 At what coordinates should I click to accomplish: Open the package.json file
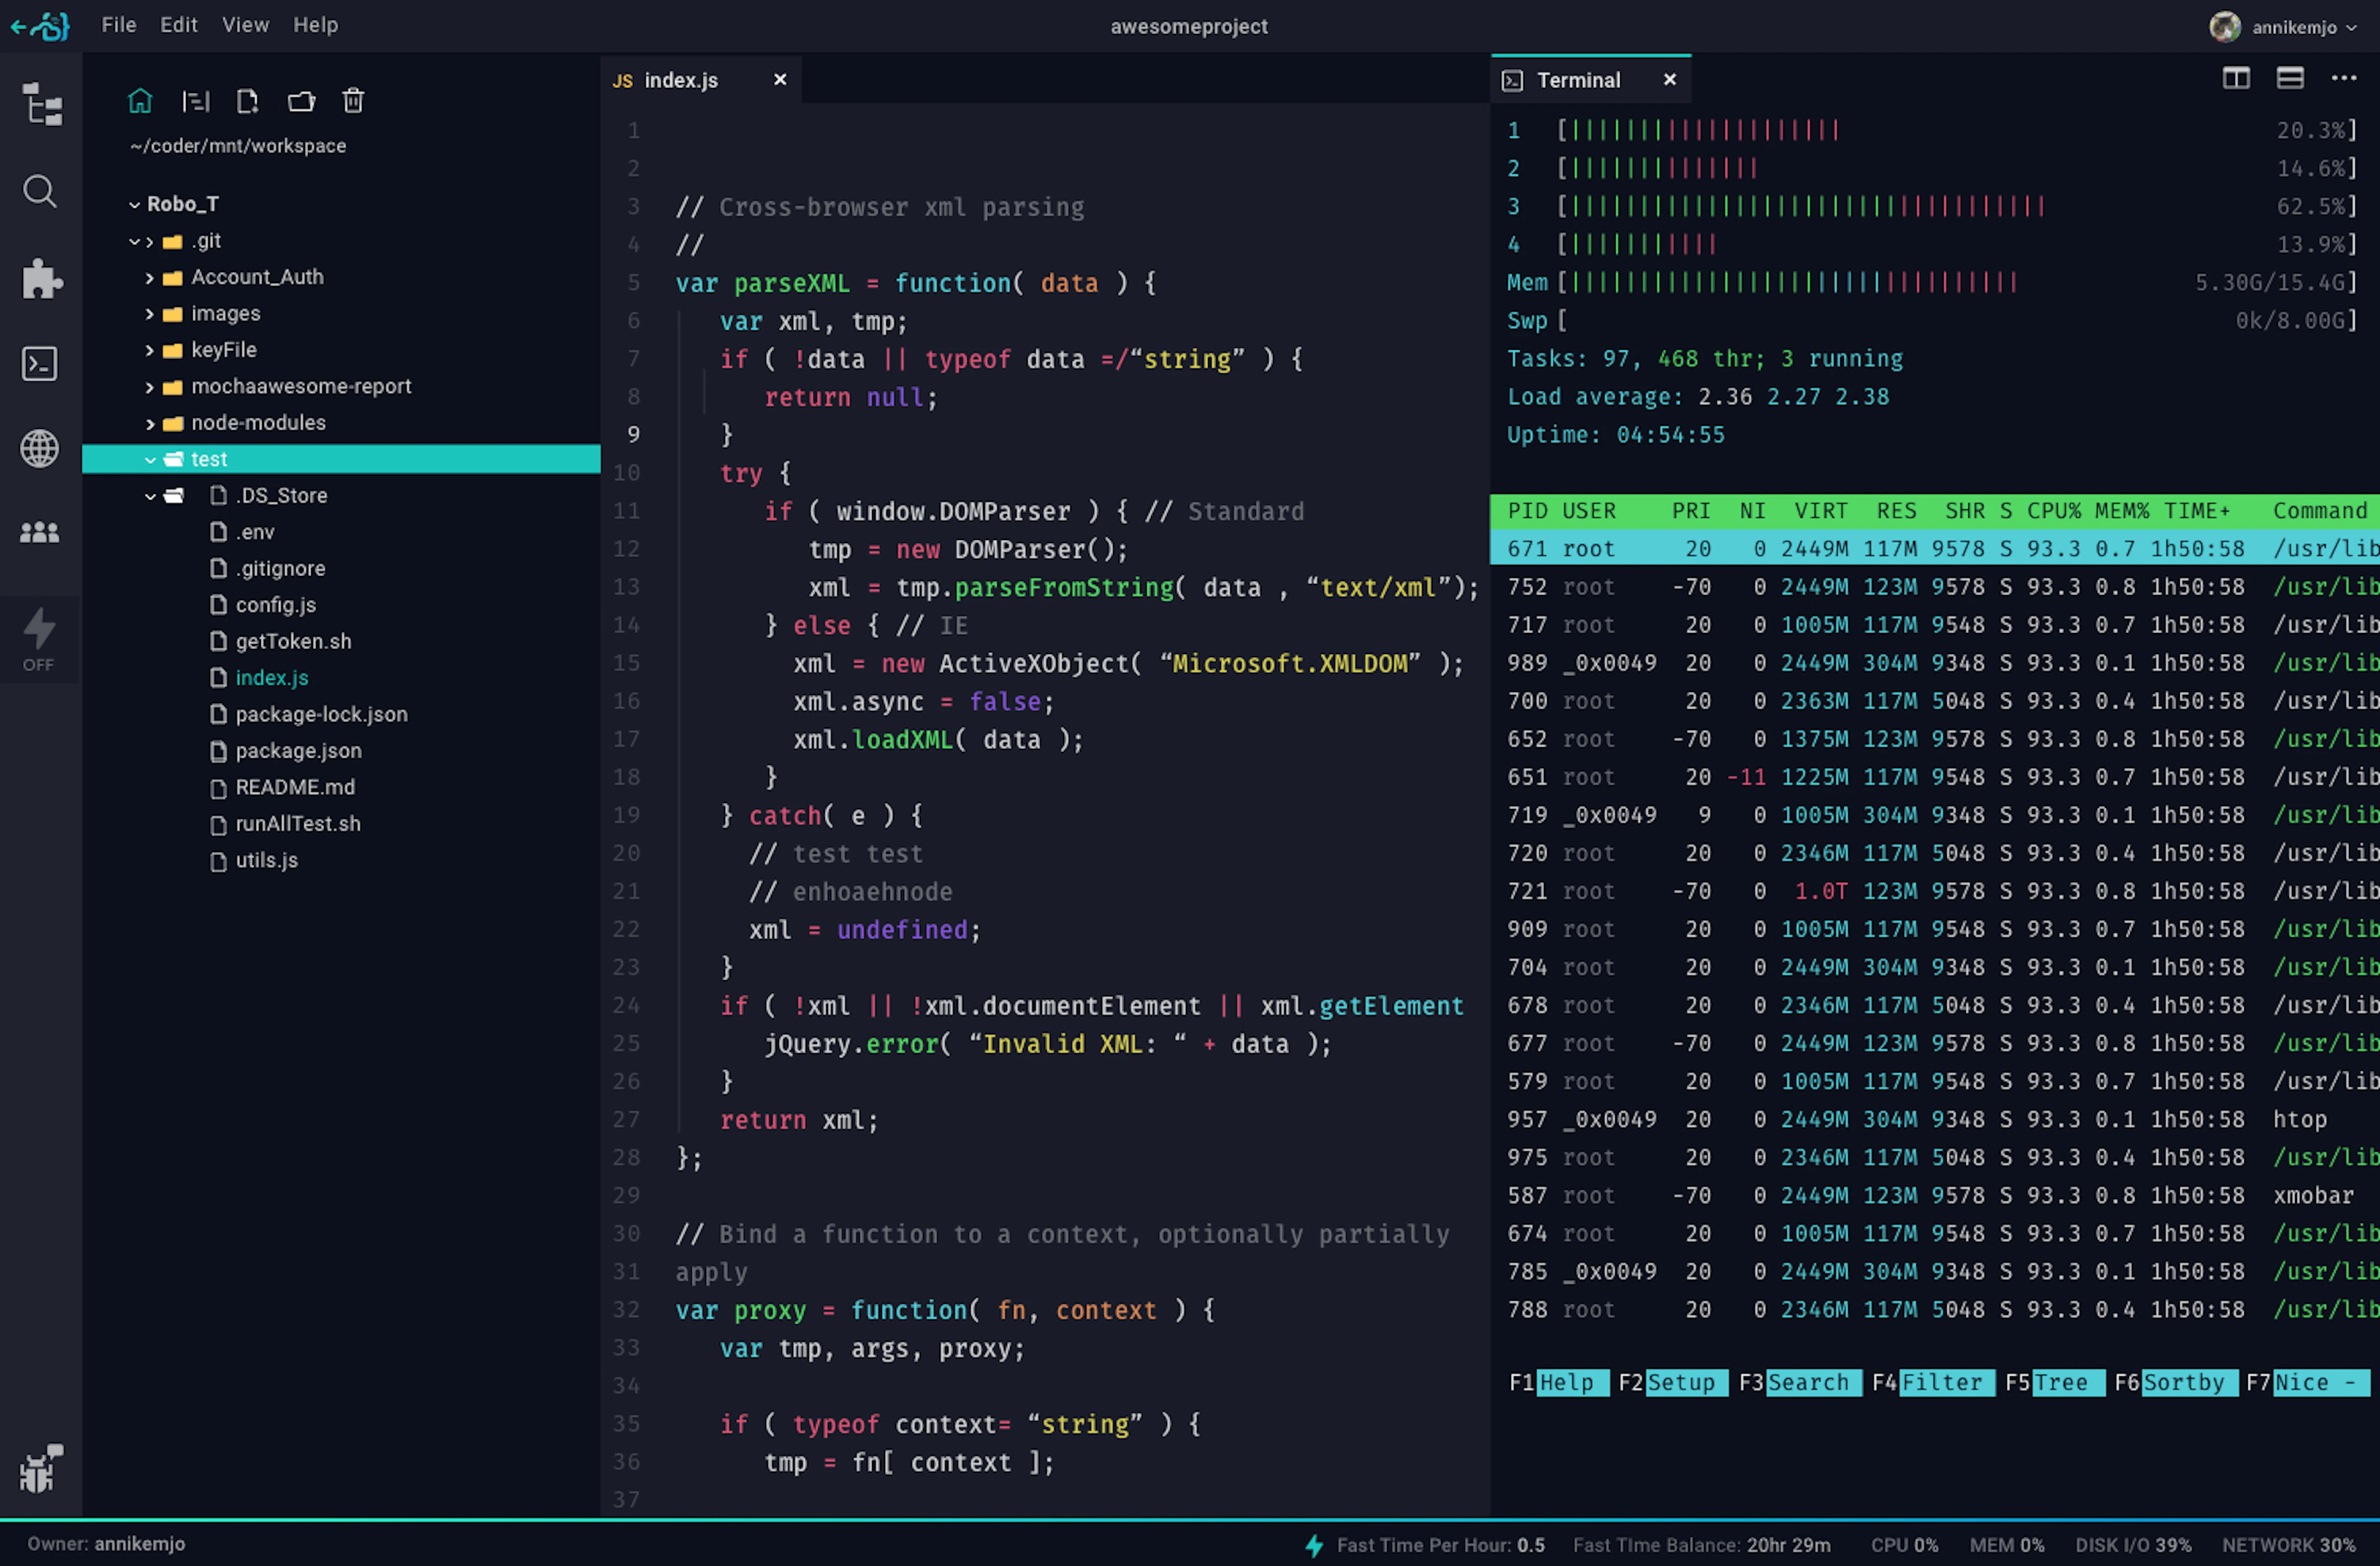(x=299, y=751)
